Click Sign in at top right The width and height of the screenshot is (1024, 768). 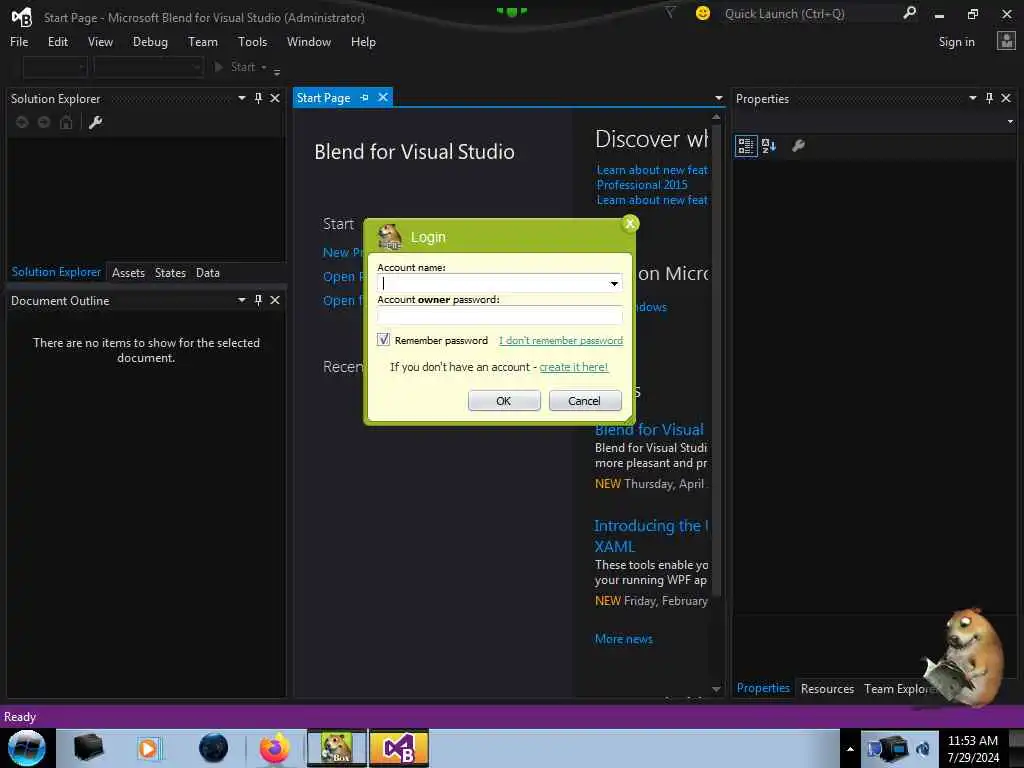point(956,42)
